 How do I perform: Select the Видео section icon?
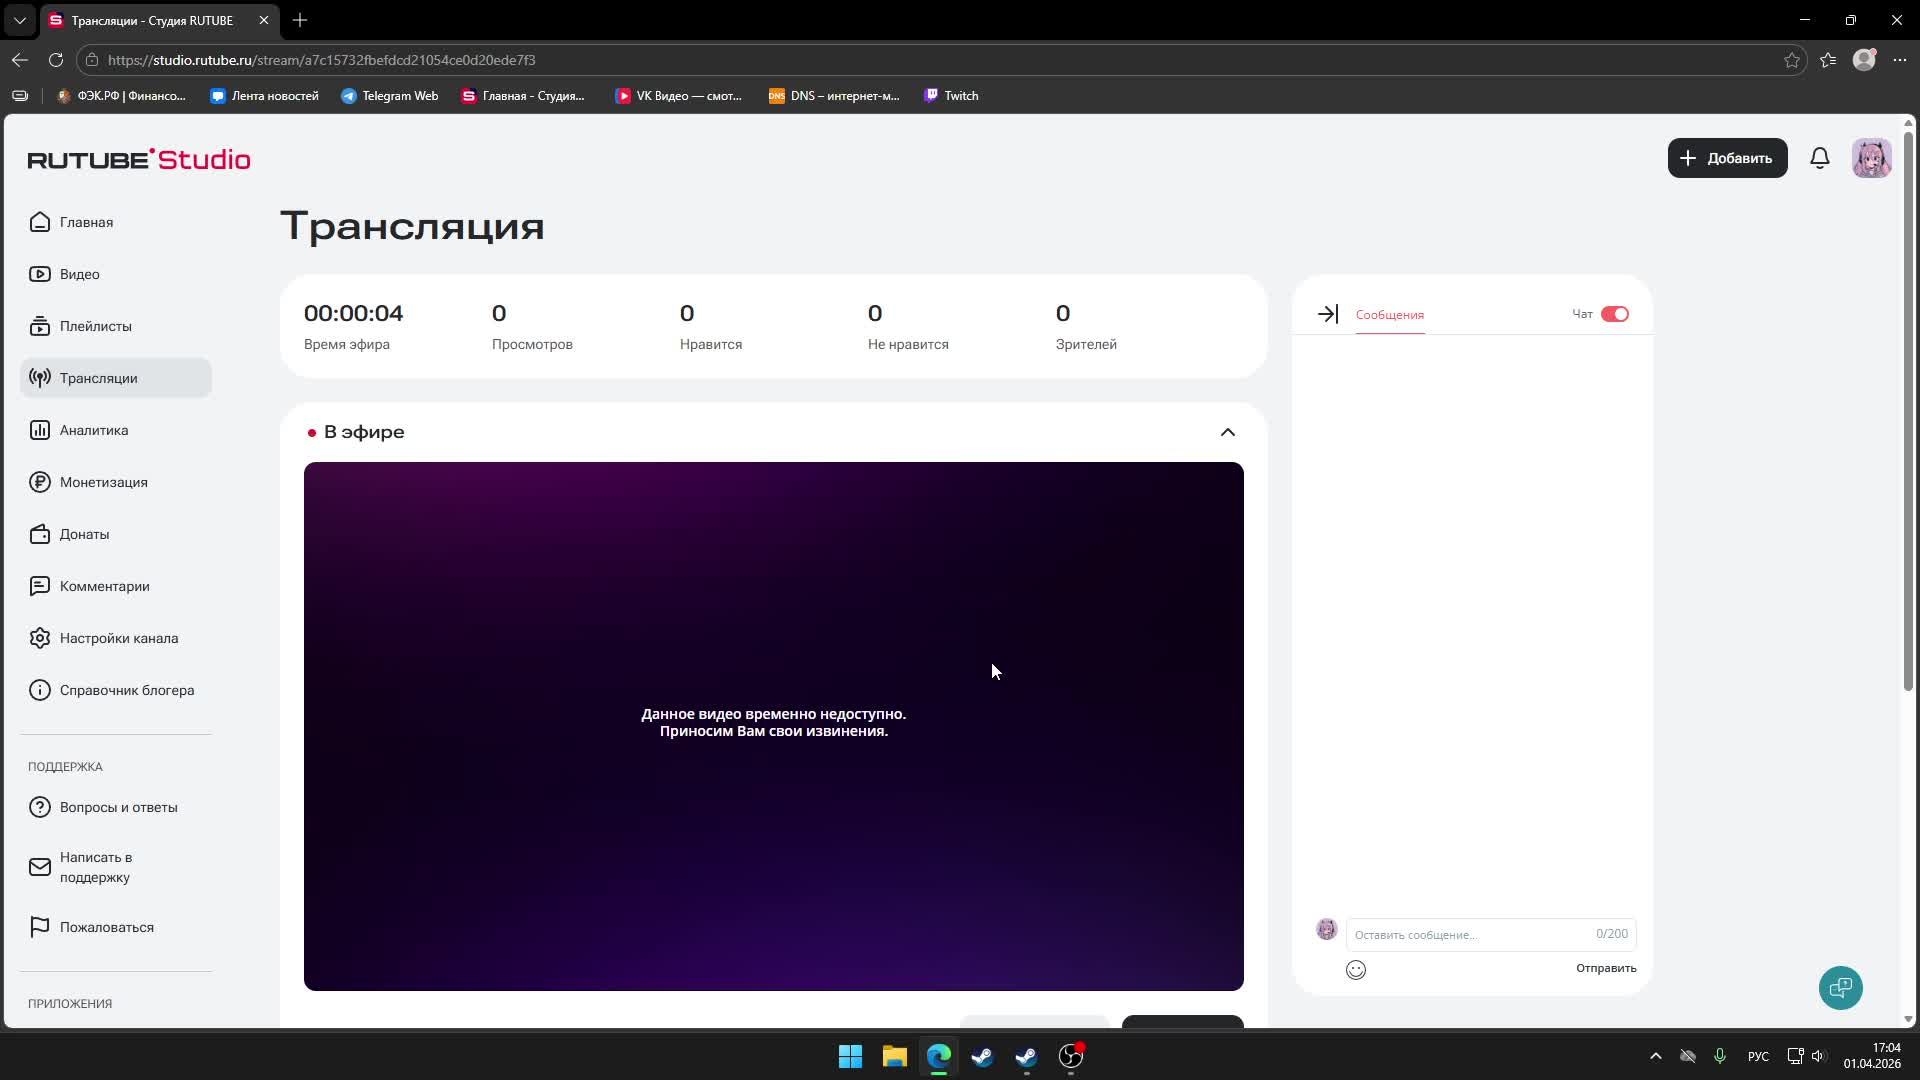tap(39, 273)
